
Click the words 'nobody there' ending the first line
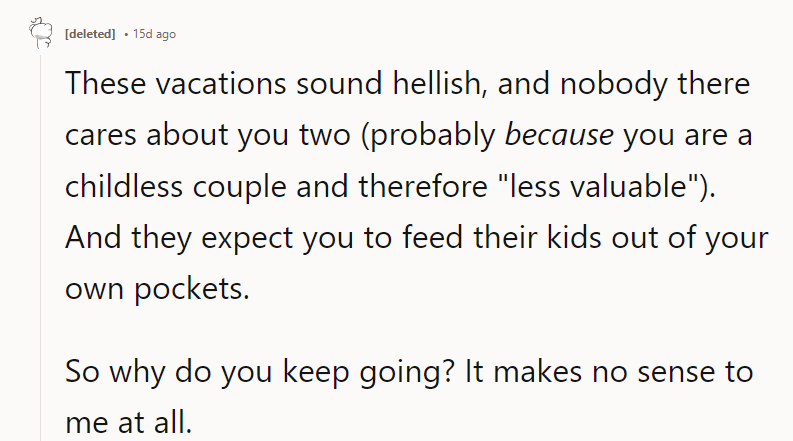point(654,83)
